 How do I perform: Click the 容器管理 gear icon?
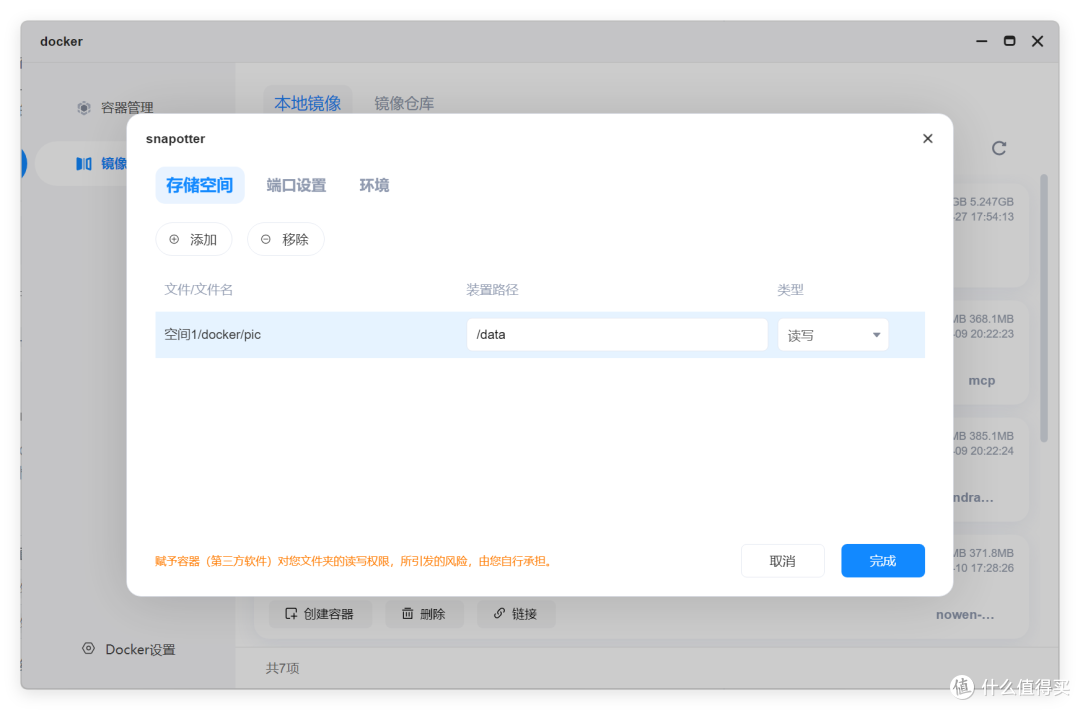[x=83, y=107]
